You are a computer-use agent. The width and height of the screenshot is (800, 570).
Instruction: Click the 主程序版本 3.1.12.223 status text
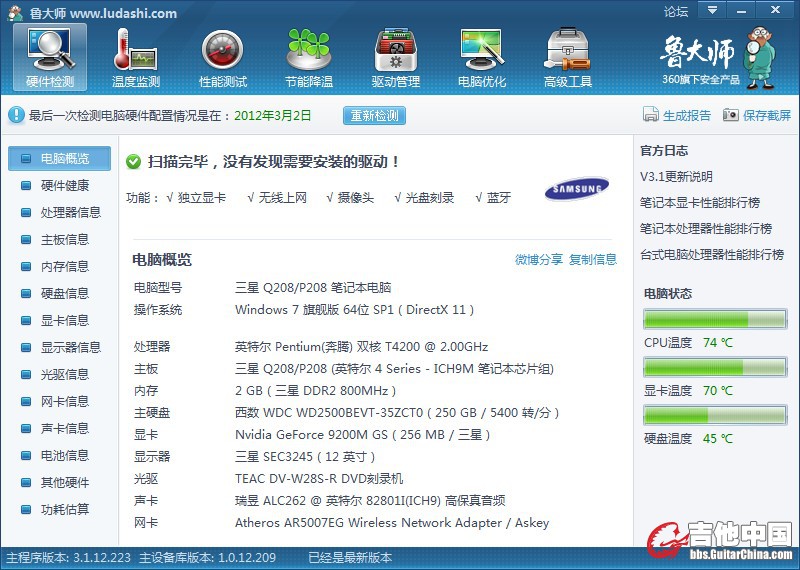click(68, 558)
